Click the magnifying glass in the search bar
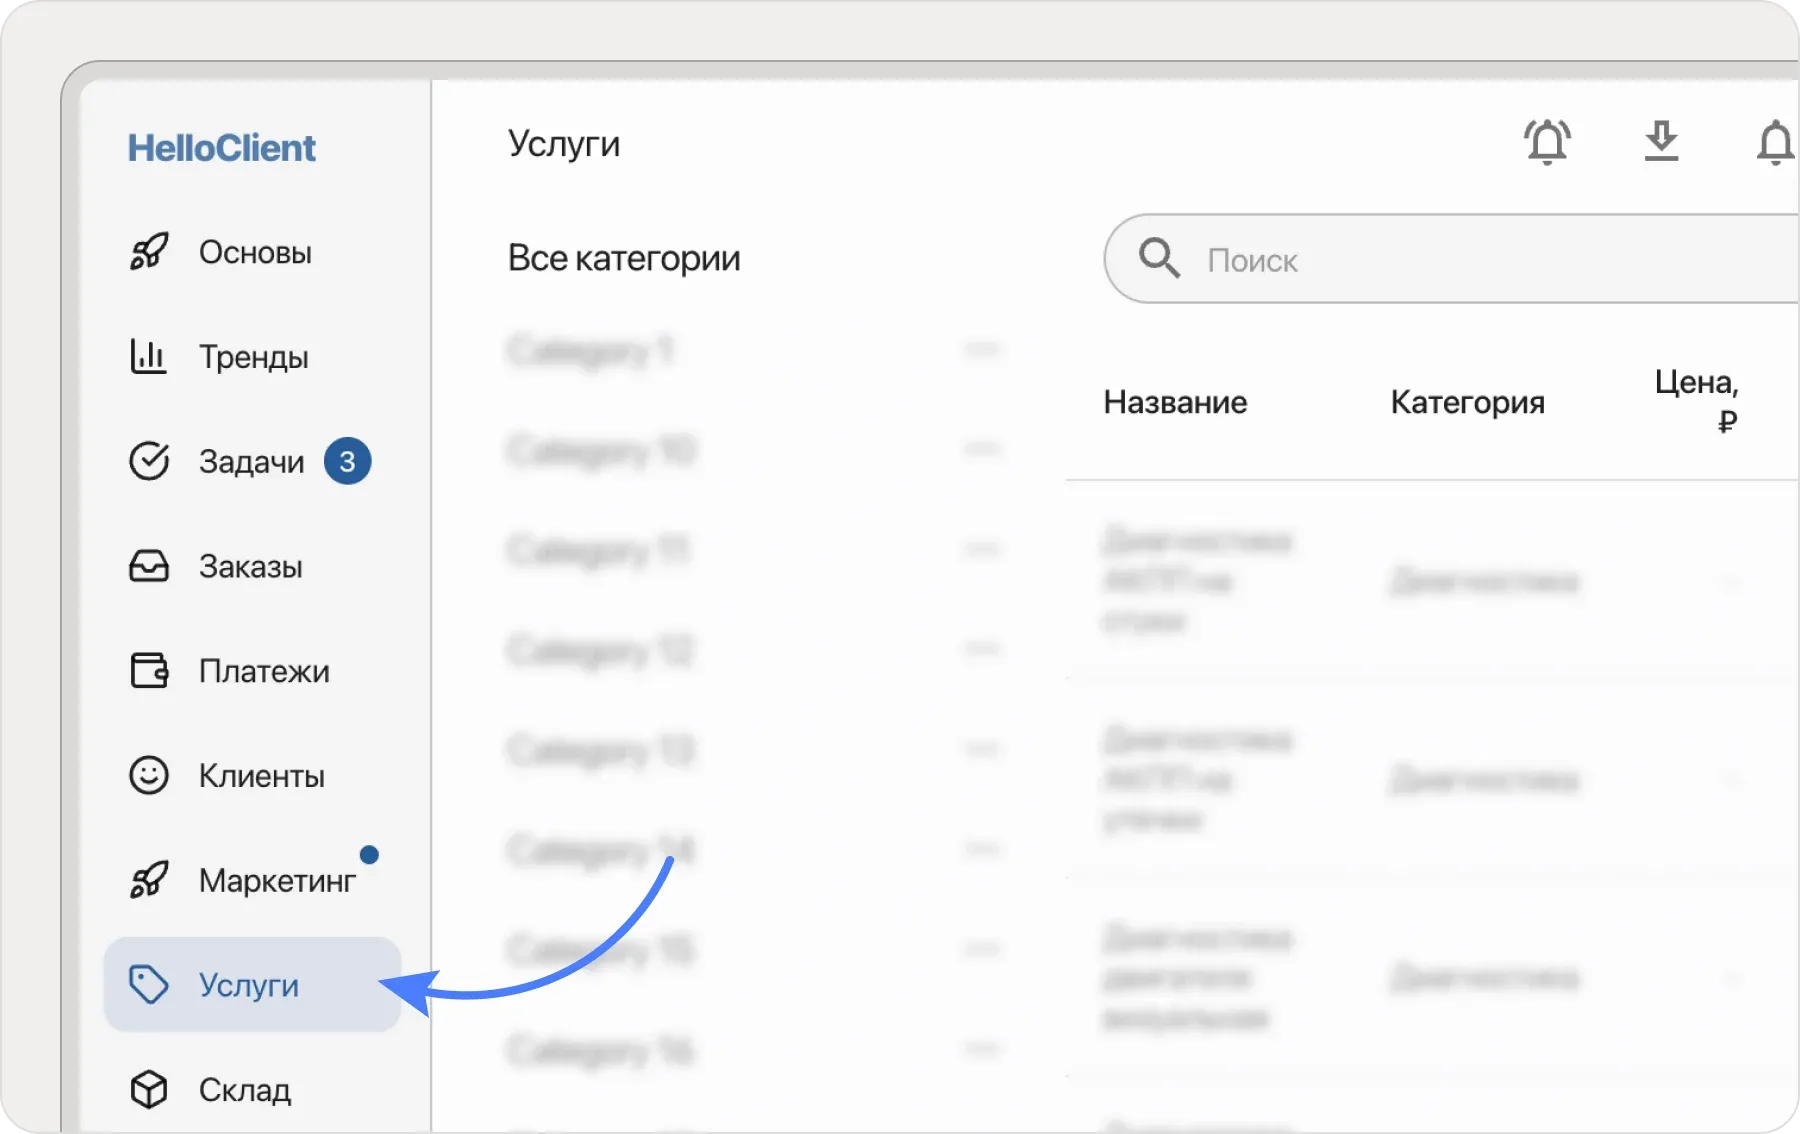Image resolution: width=1800 pixels, height=1134 pixels. (x=1160, y=258)
